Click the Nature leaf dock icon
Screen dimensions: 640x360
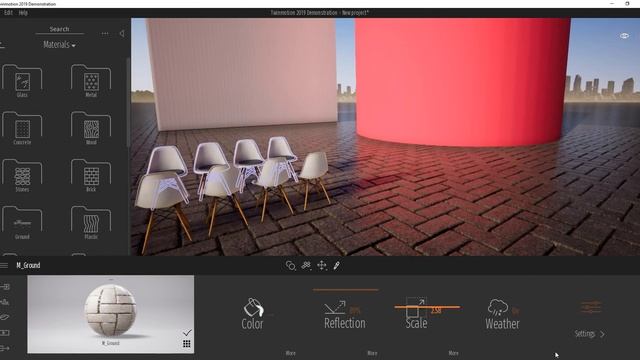(5, 317)
